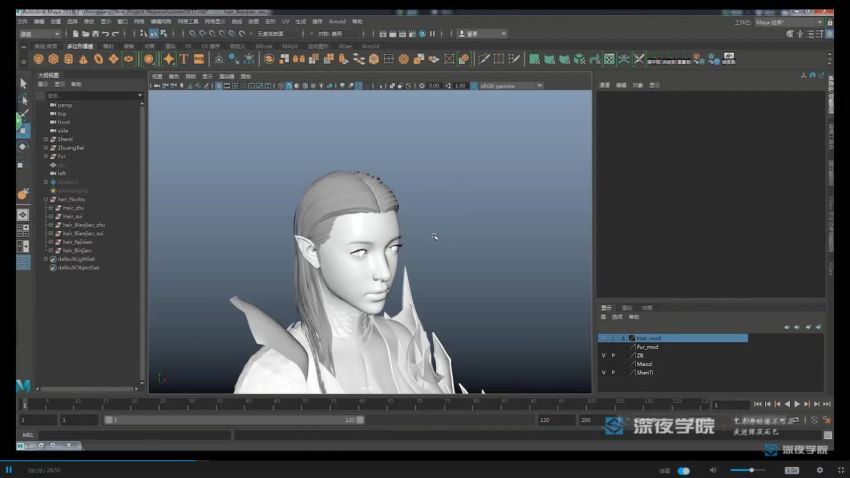The width and height of the screenshot is (850, 478).
Task: Select the Lasso tool in toolbox
Action: (23, 100)
